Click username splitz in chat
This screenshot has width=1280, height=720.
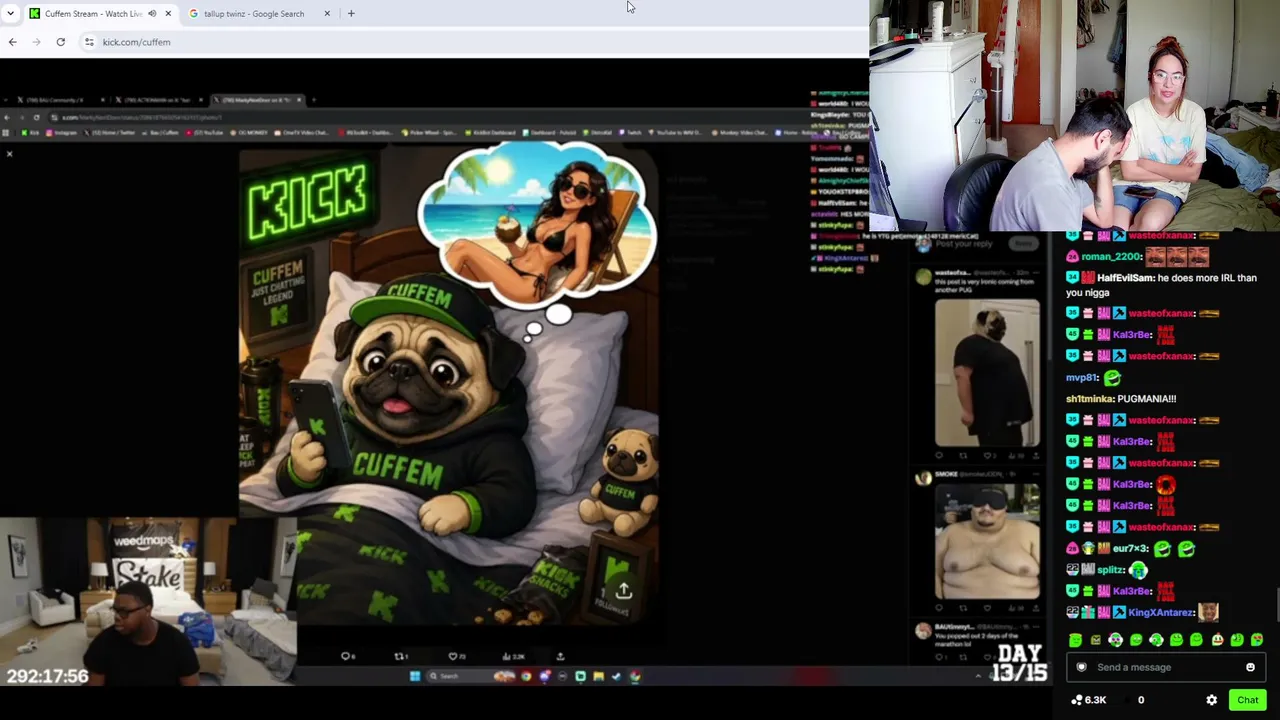coord(1110,570)
